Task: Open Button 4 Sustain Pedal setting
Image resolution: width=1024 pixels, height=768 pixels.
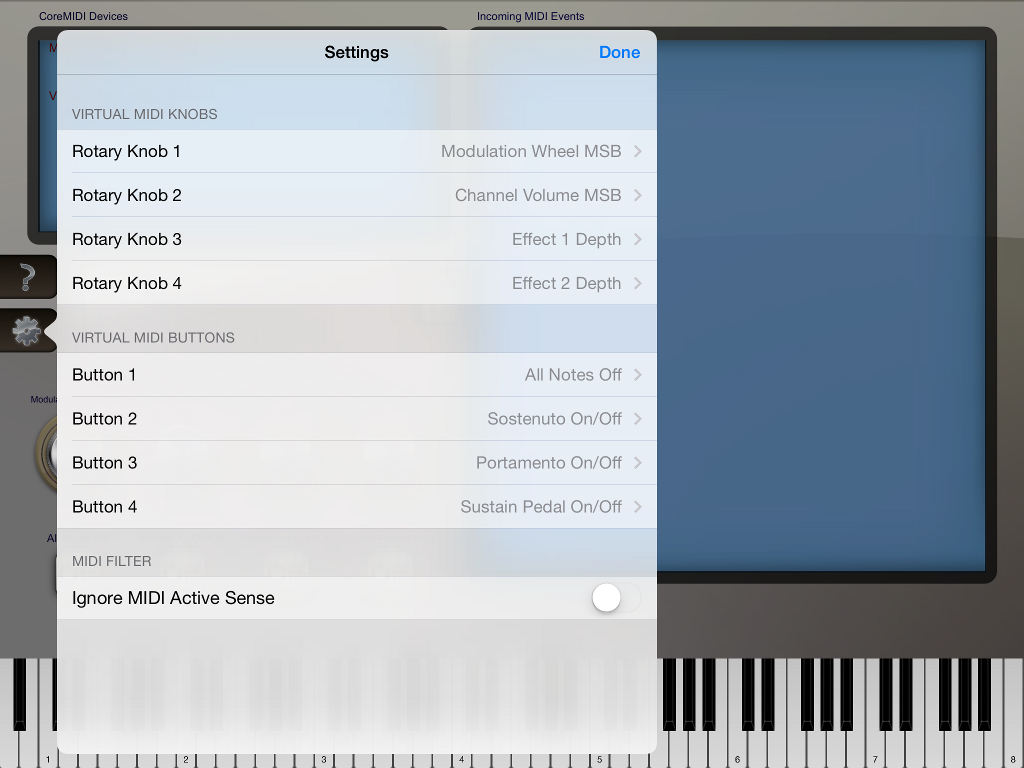Action: [356, 507]
